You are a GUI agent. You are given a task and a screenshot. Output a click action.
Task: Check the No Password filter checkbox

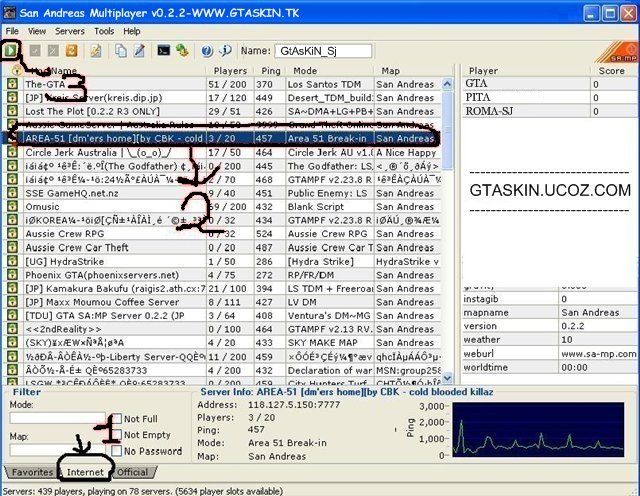(x=116, y=451)
